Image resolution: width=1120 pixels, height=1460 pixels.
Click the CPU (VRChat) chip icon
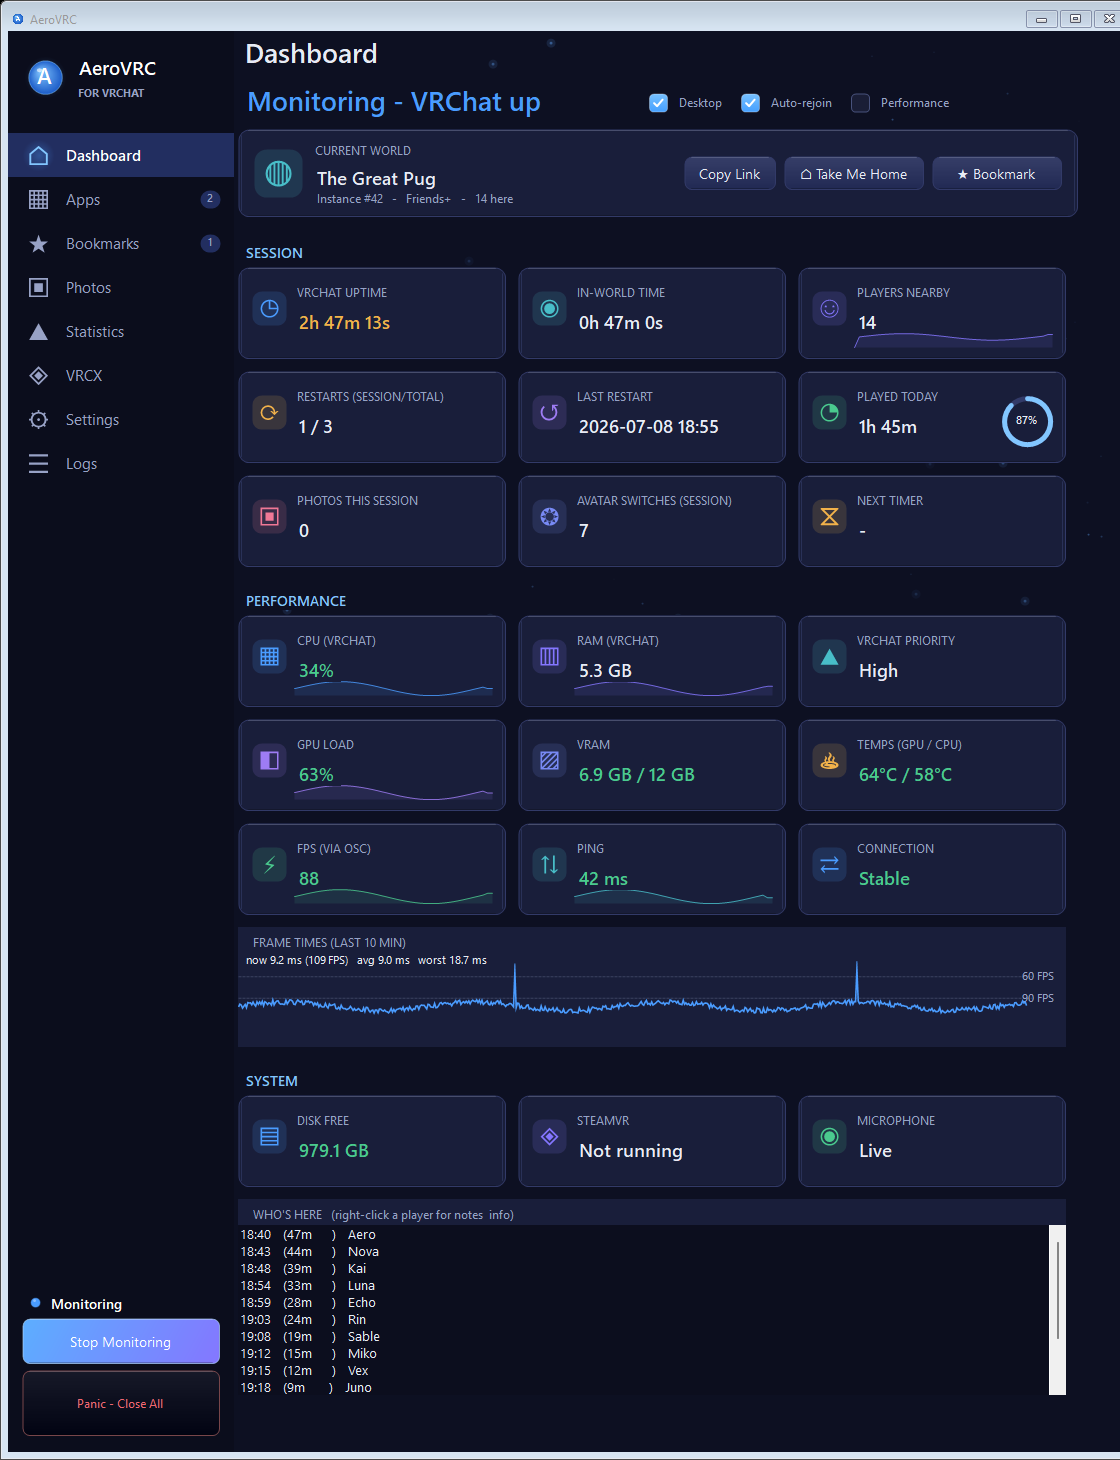coord(270,657)
